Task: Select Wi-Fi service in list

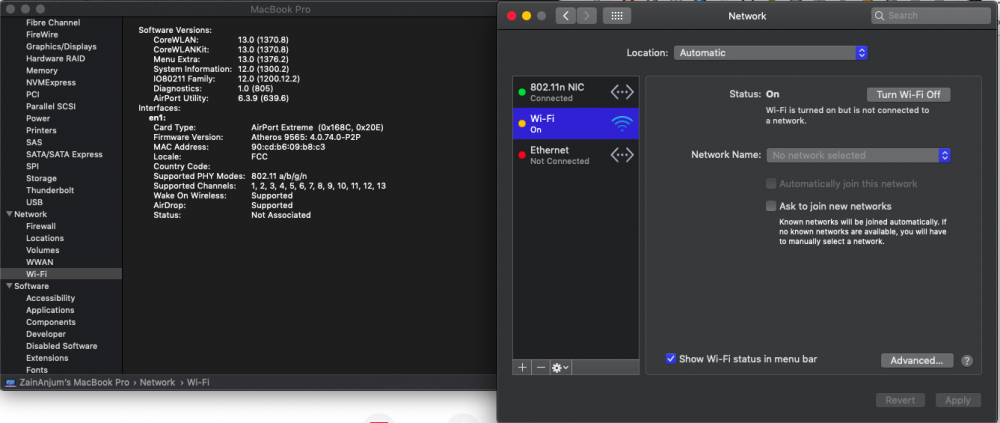Action: click(x=575, y=123)
